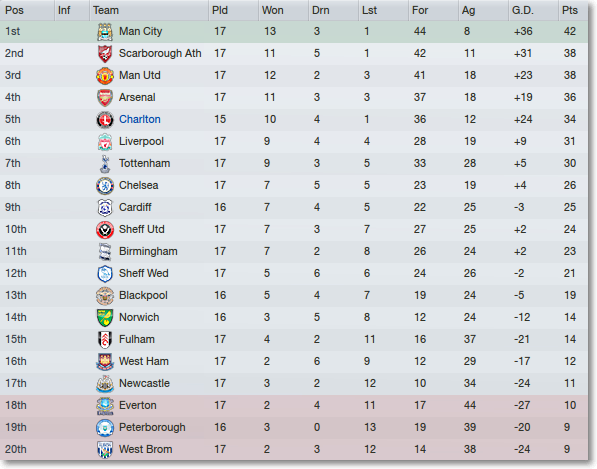
Task: Open the Sheff Utd team name
Action: [142, 229]
